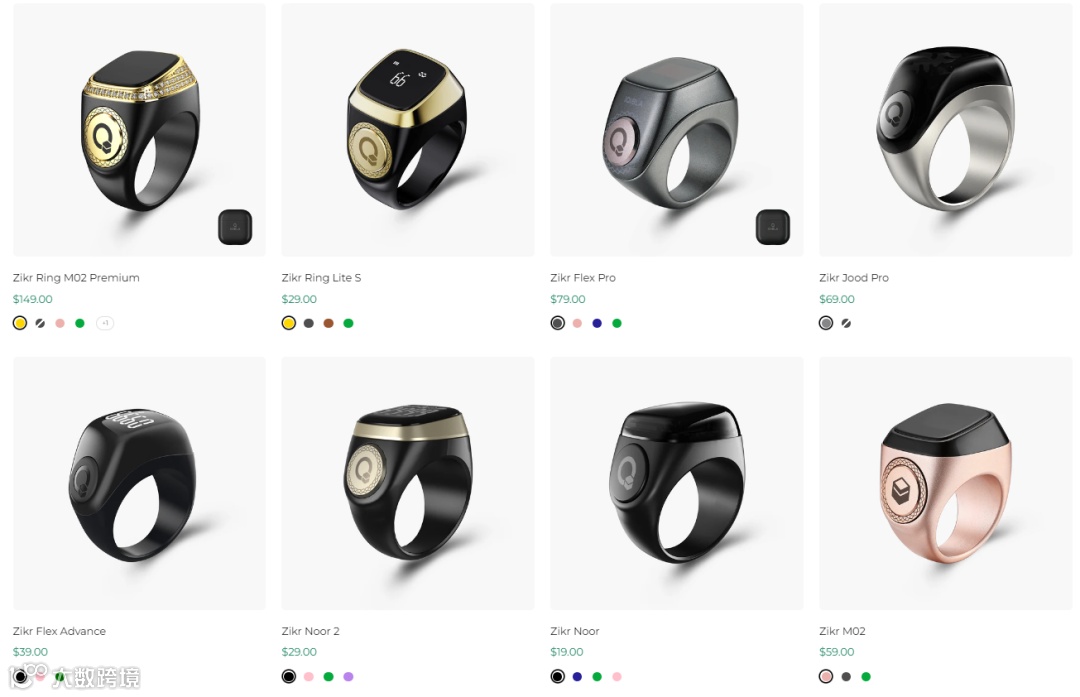Open the Zikr Noor ring product image
Viewport: 1080px width, 697px height.
coord(676,483)
